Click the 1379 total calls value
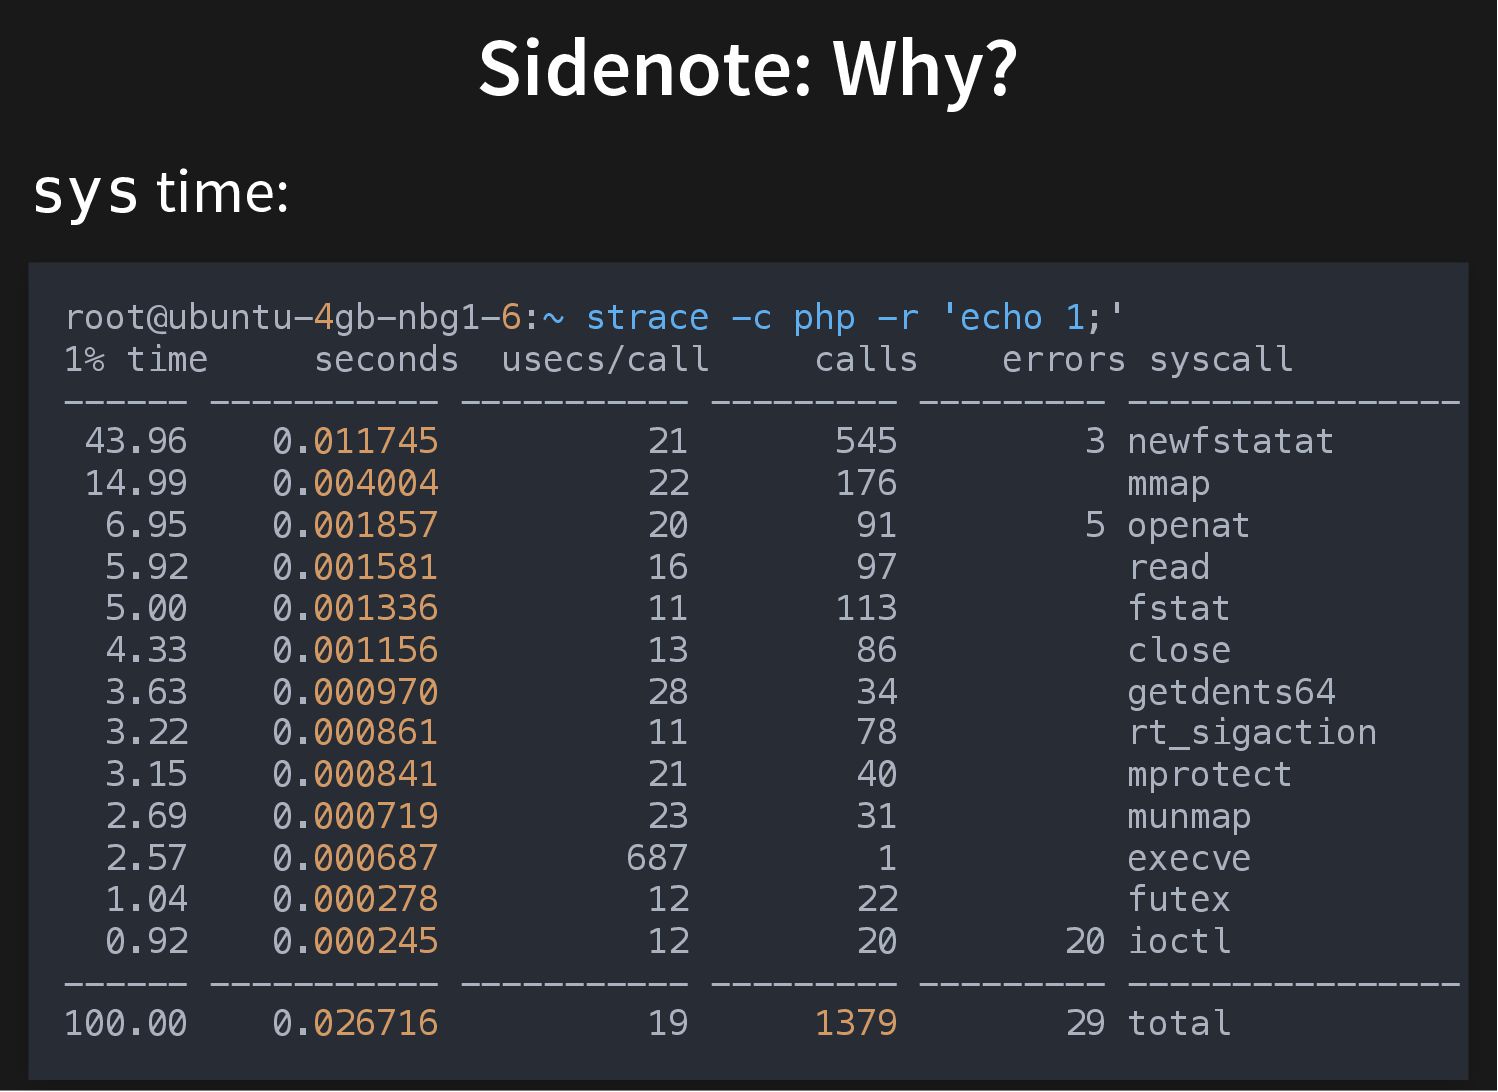The height and width of the screenshot is (1092, 1498). pos(856,1024)
